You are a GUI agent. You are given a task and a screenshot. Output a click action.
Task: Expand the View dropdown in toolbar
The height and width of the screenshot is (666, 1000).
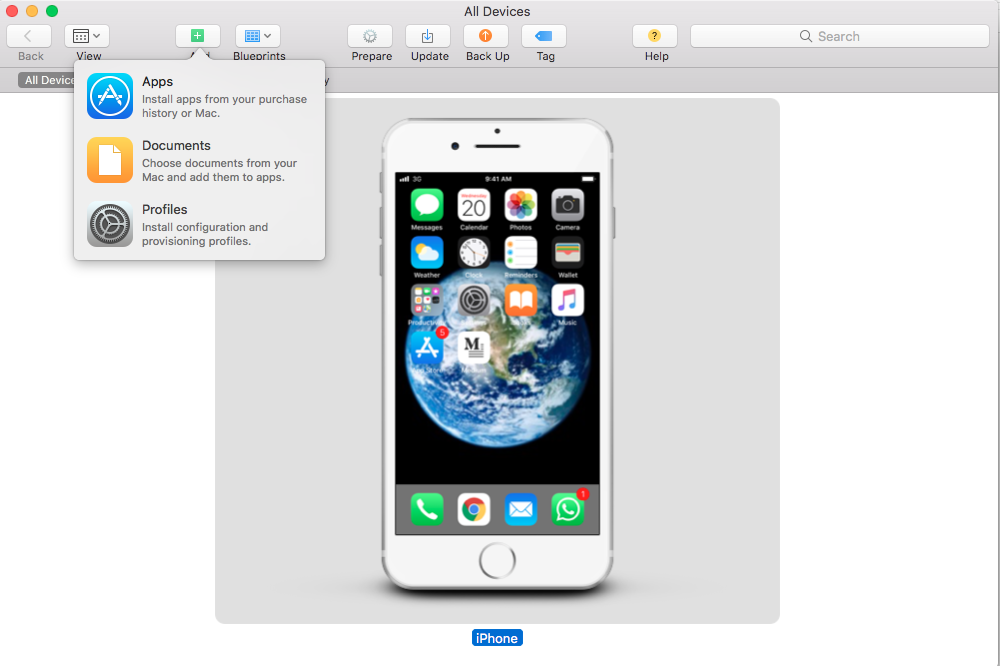(87, 36)
